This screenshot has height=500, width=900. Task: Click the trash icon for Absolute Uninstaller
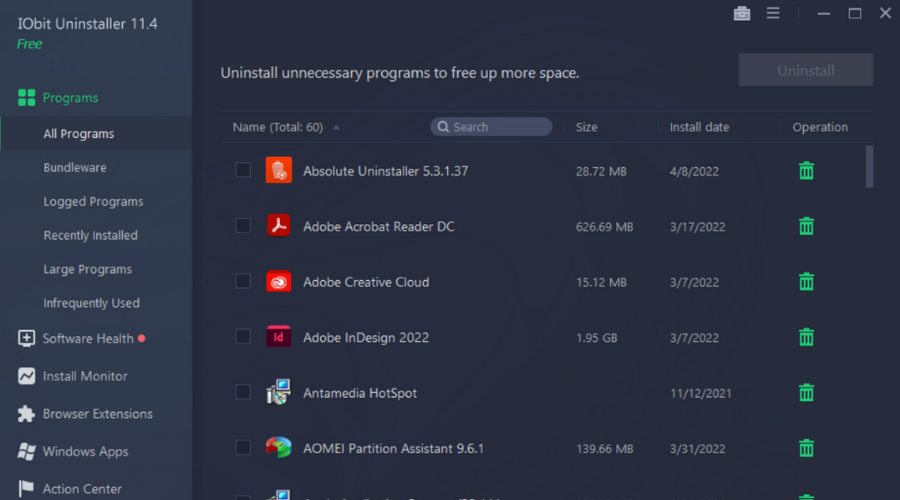coord(806,171)
